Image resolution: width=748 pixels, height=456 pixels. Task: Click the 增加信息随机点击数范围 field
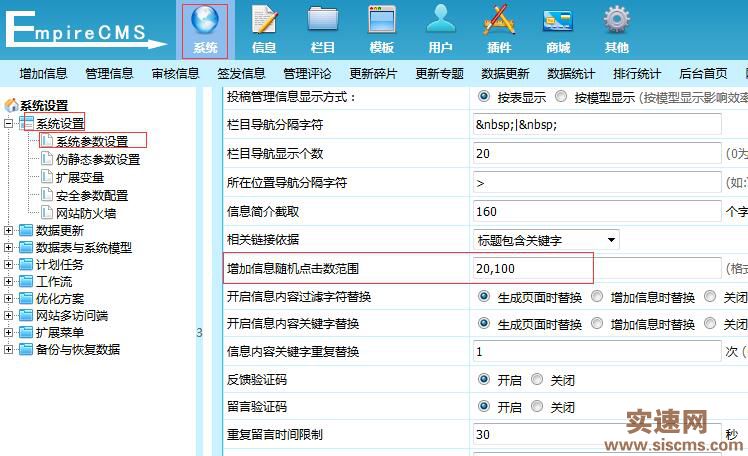(x=597, y=268)
